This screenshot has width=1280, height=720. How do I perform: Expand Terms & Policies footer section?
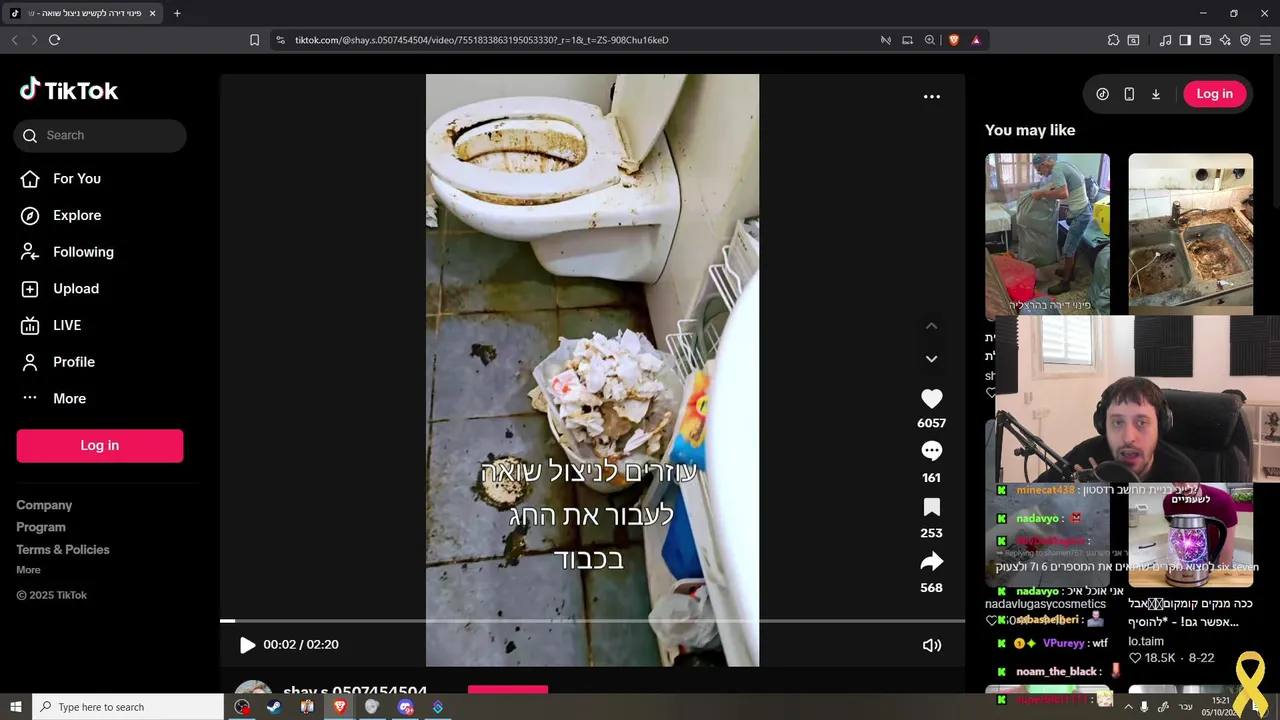63,549
